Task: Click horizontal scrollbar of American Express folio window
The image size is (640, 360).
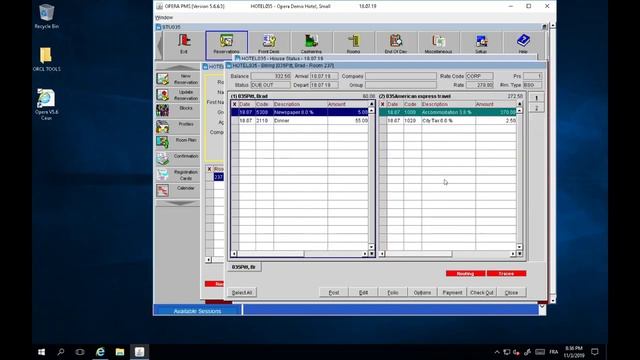Action: [447, 254]
